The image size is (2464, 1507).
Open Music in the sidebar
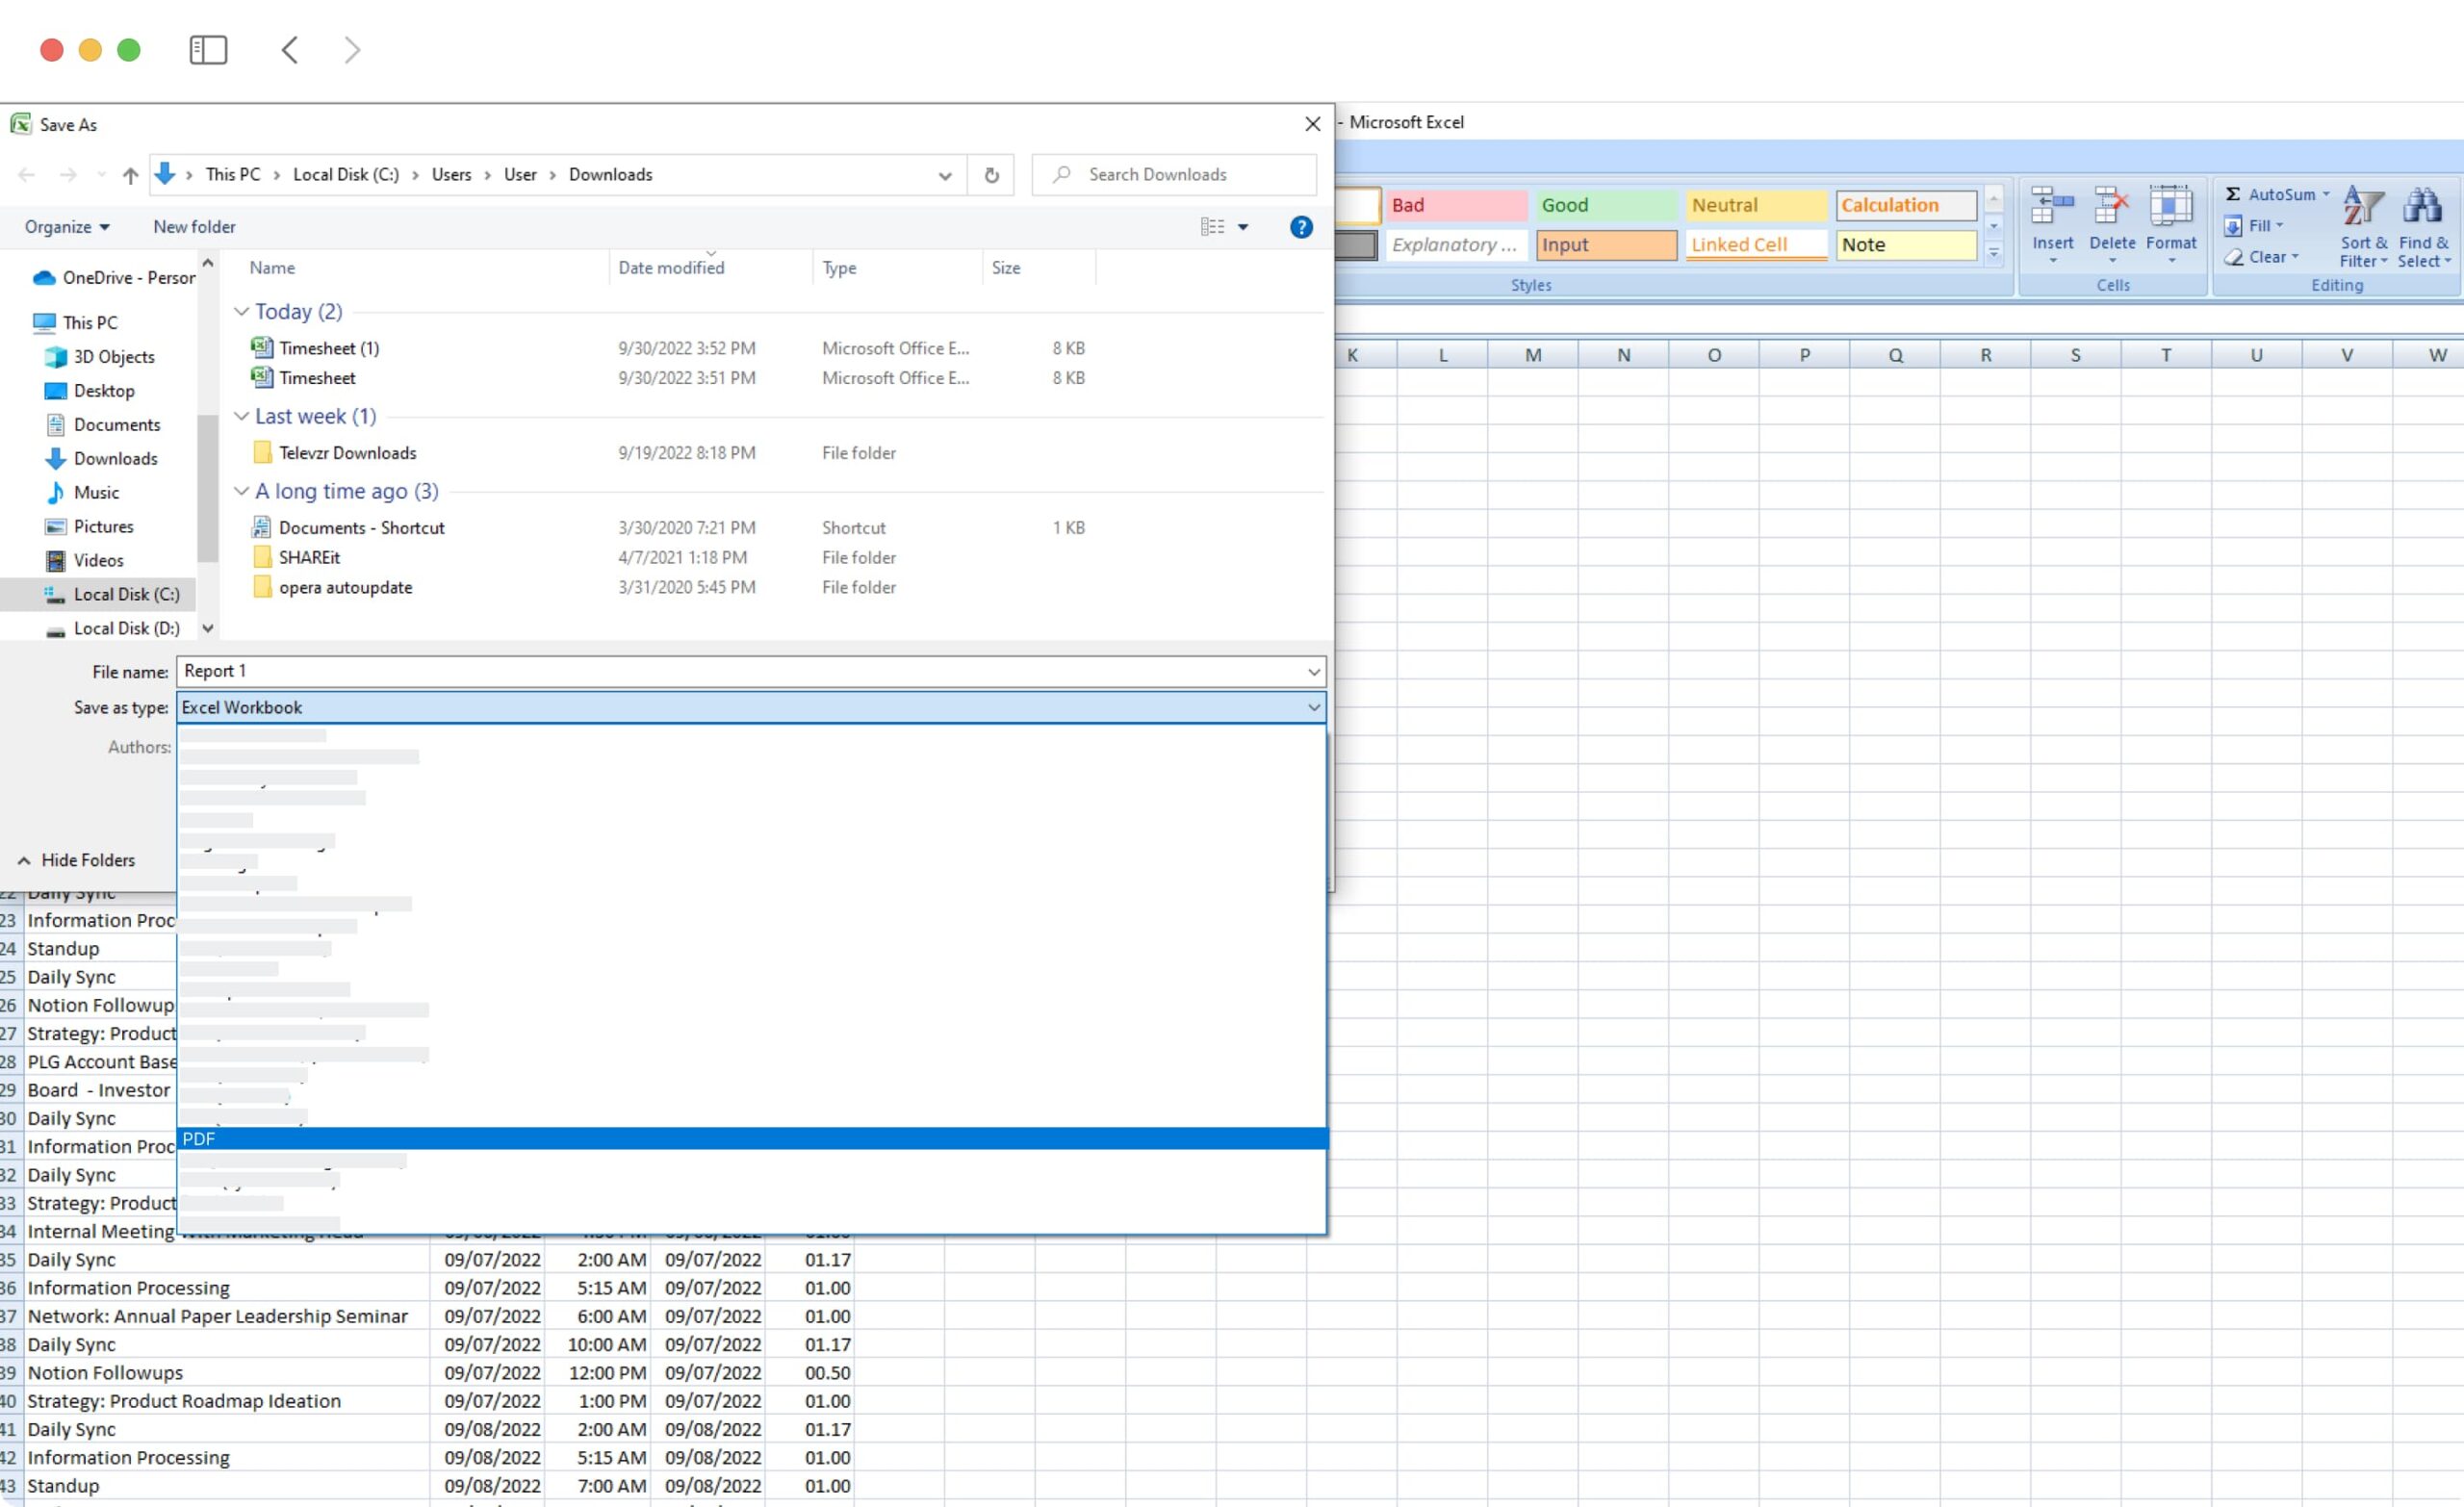coord(82,493)
